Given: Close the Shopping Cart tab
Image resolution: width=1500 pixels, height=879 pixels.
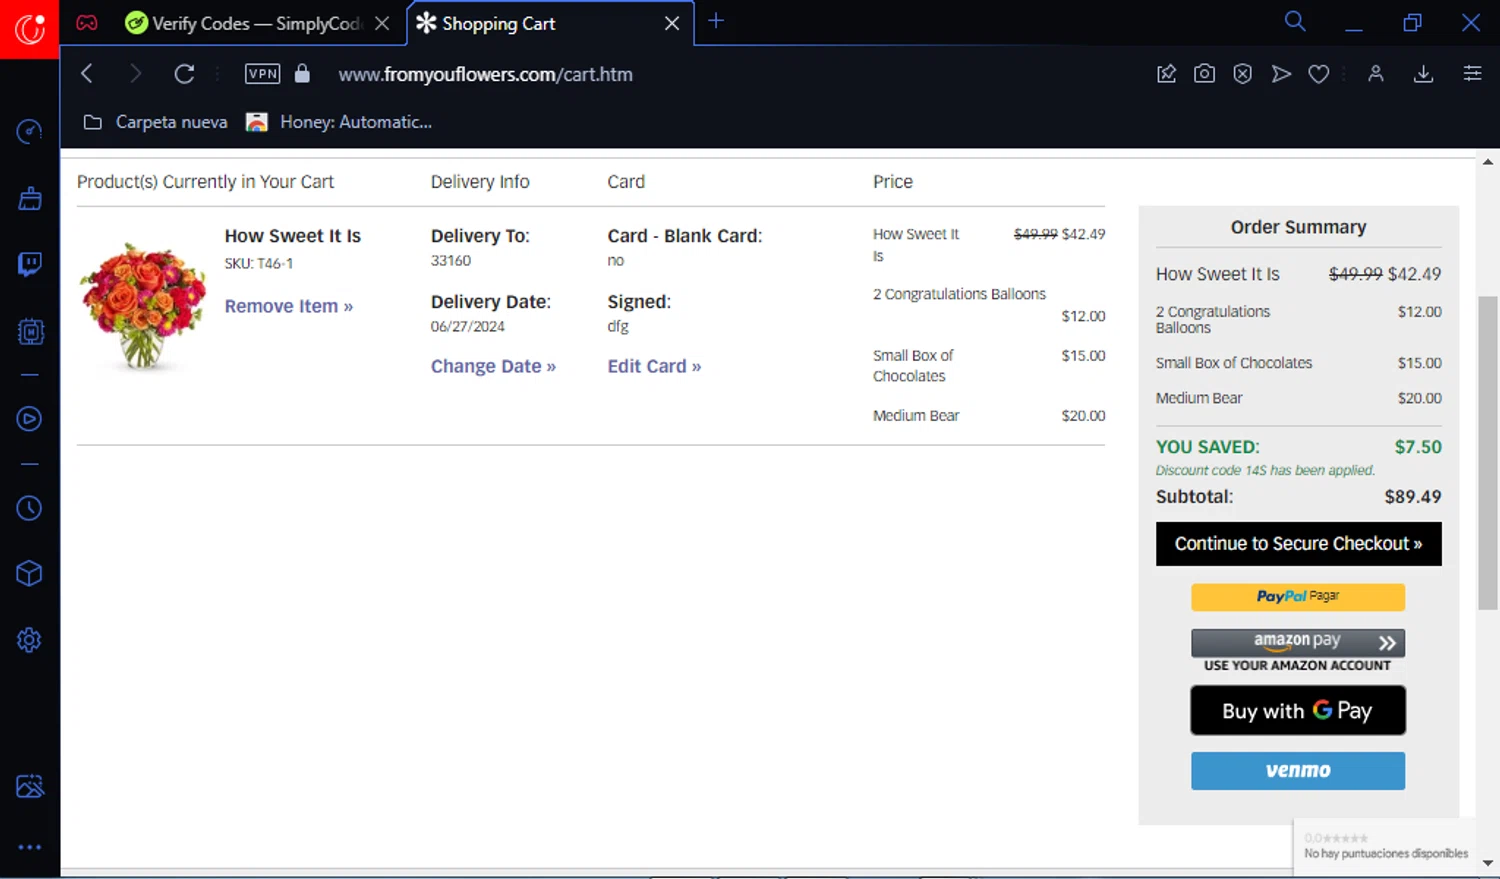Looking at the screenshot, I should pyautogui.click(x=672, y=23).
